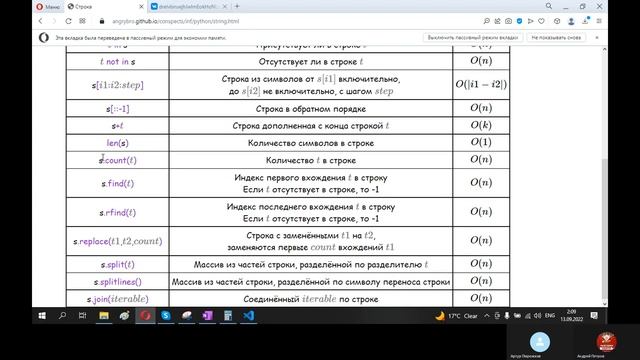
Task: Open Easy Setup sidebar settings icon
Action: [x=599, y=21]
